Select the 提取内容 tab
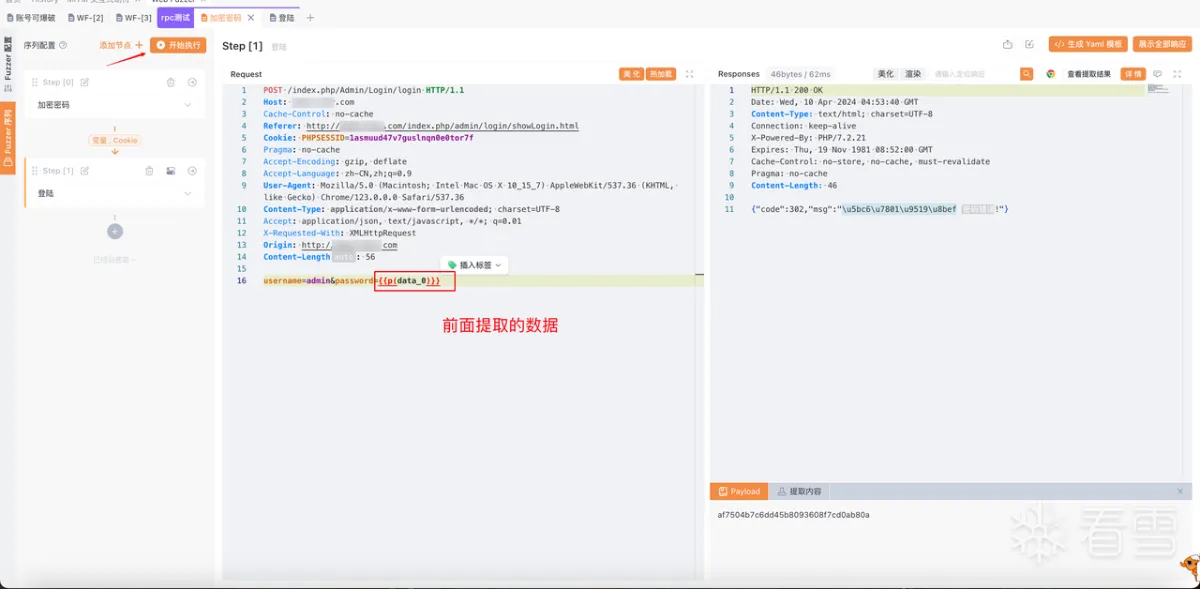The width and height of the screenshot is (1200, 589). click(x=800, y=491)
